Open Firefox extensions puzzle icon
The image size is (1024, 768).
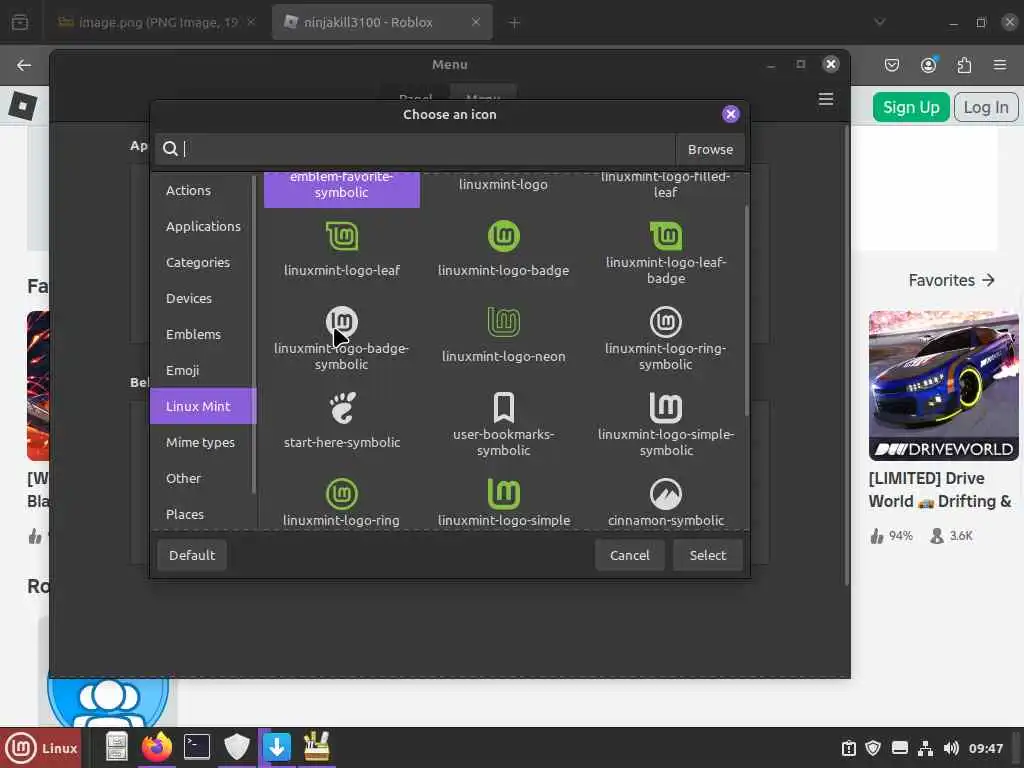(964, 65)
